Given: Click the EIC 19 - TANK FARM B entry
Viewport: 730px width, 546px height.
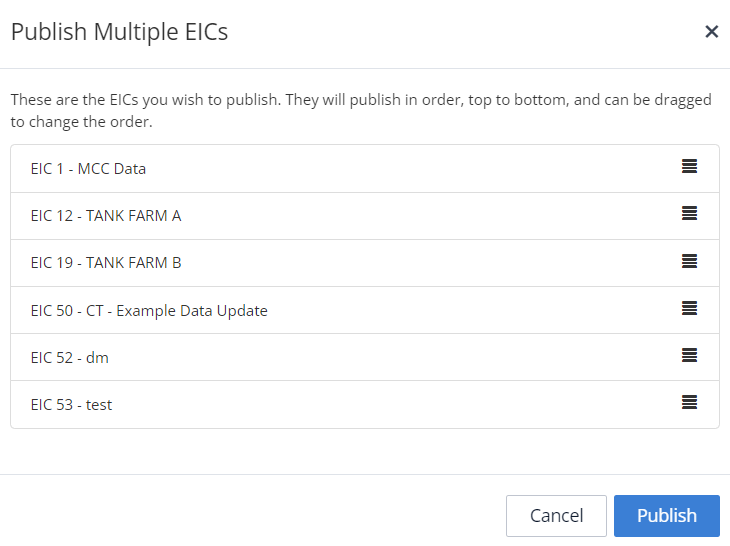Looking at the screenshot, I should 365,263.
